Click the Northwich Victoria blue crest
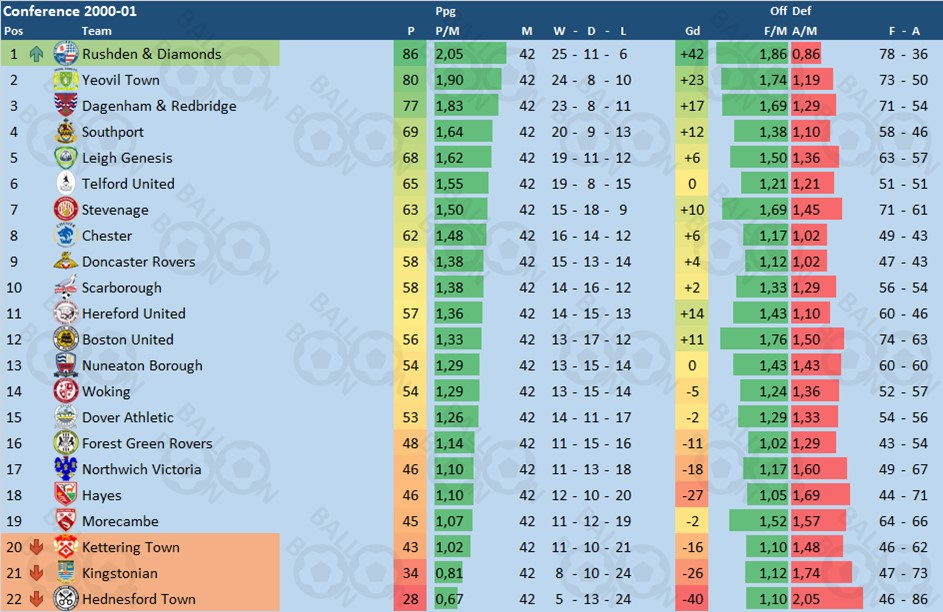943x612 pixels. point(66,469)
